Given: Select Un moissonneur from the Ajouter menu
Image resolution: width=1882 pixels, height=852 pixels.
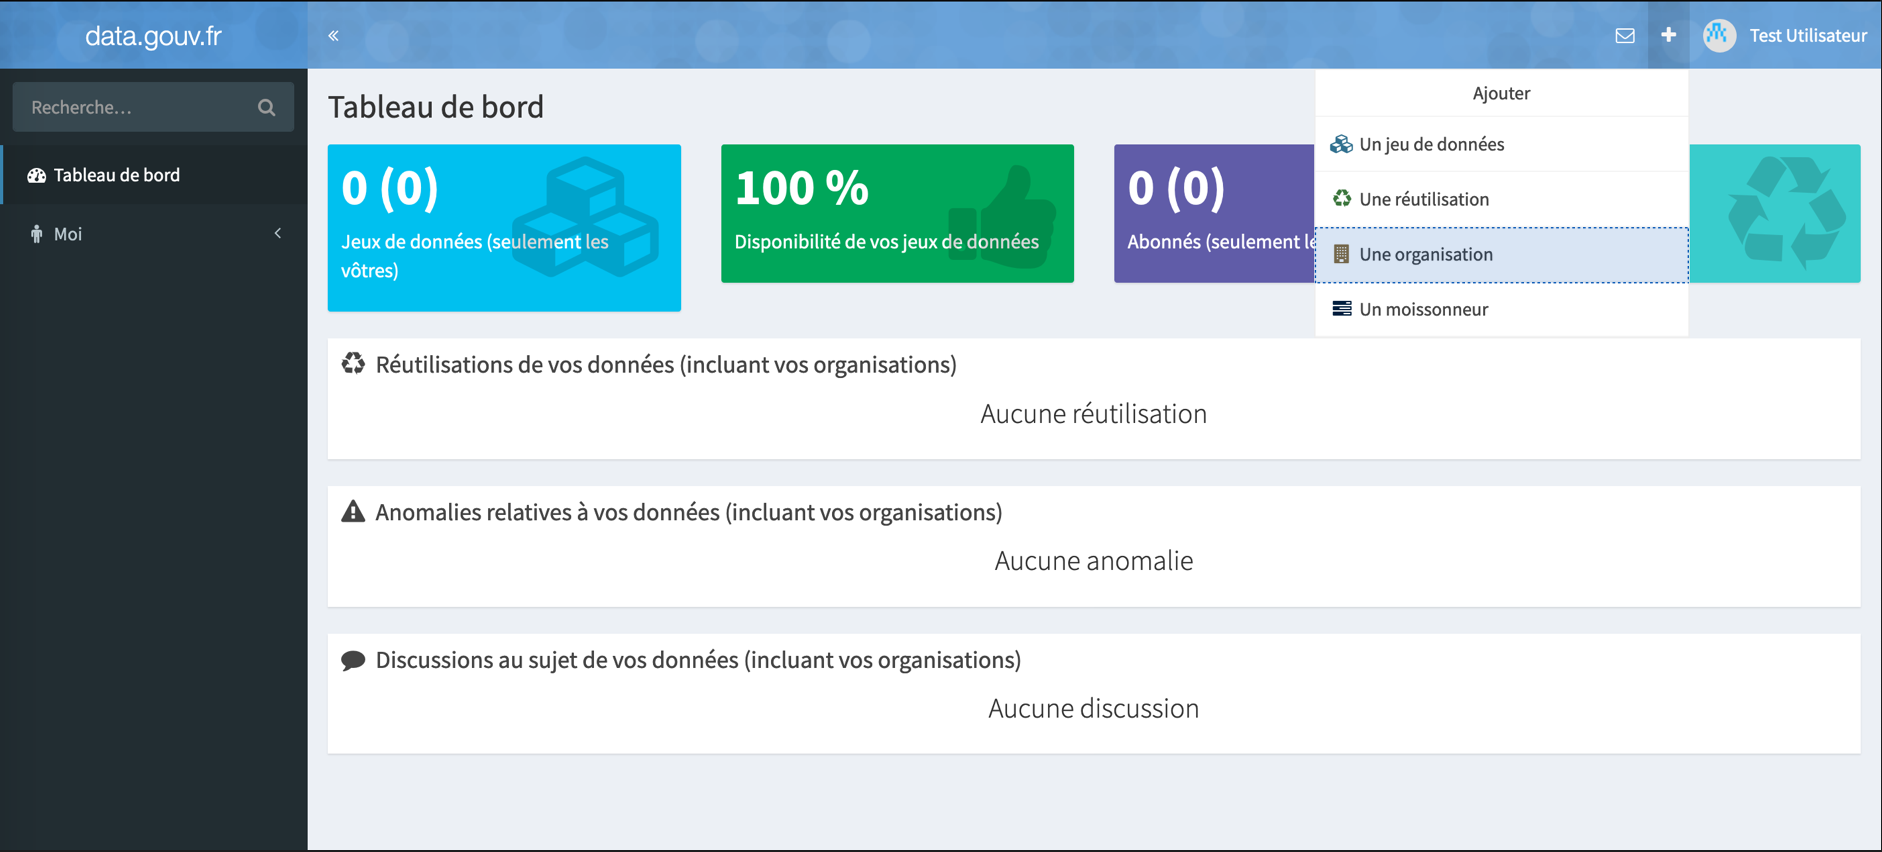Looking at the screenshot, I should point(1501,309).
